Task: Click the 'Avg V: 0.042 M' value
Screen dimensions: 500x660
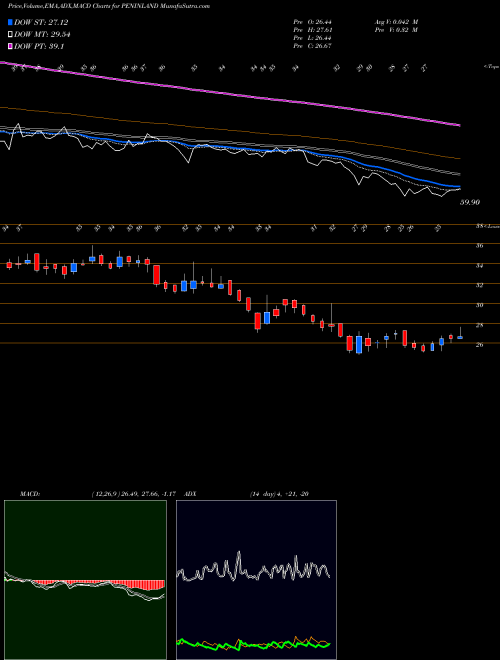Action: pyautogui.click(x=396, y=21)
